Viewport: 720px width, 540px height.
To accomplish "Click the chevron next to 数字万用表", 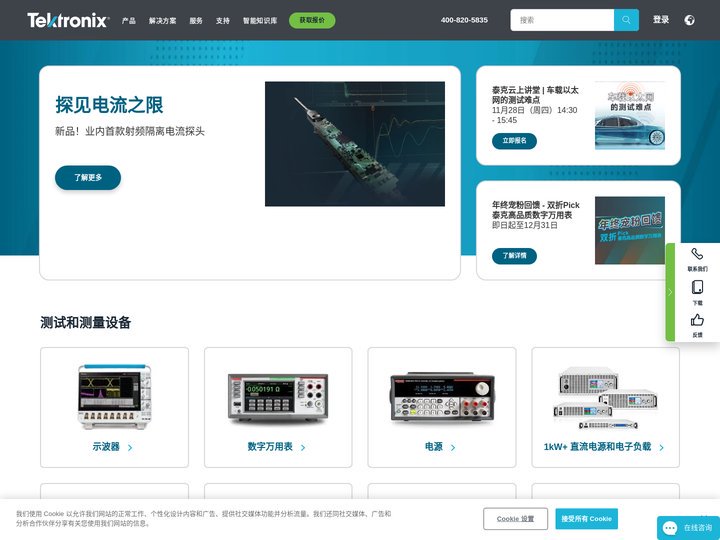I will tap(303, 448).
